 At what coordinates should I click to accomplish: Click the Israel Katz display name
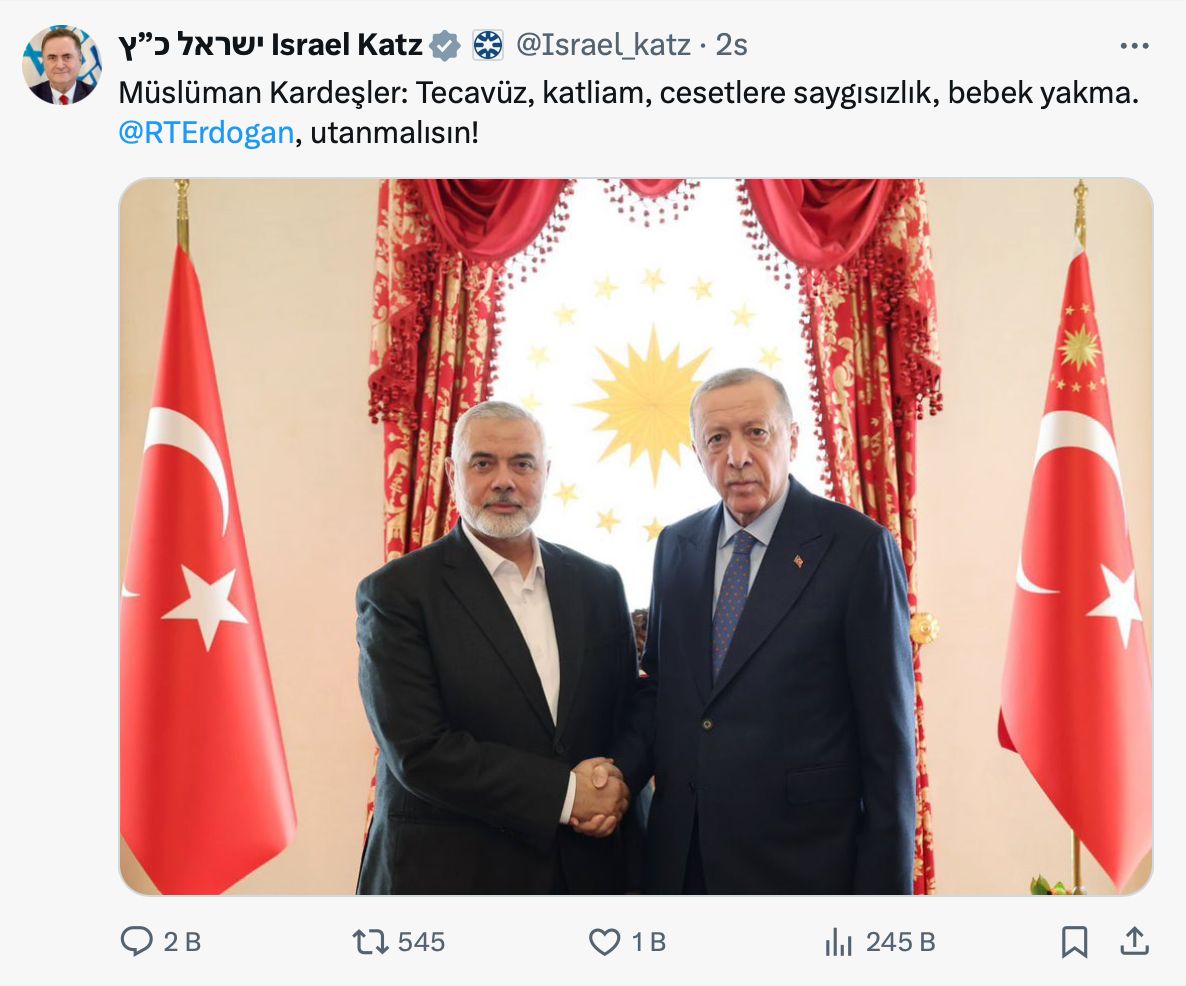coord(270,45)
